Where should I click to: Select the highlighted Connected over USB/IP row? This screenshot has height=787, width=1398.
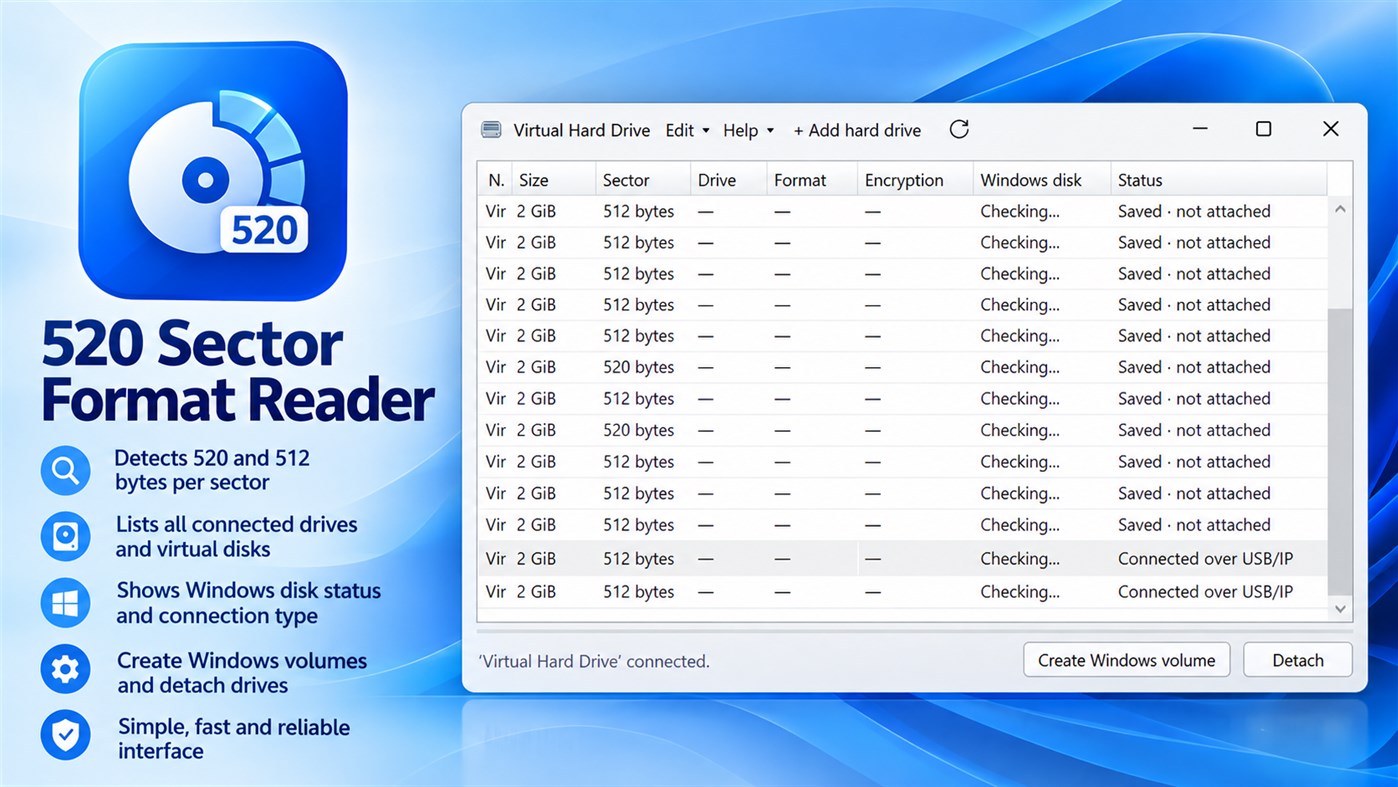[903, 559]
